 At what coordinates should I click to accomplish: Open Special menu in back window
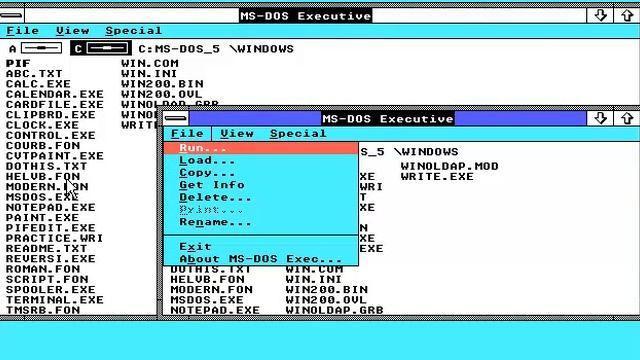133,31
